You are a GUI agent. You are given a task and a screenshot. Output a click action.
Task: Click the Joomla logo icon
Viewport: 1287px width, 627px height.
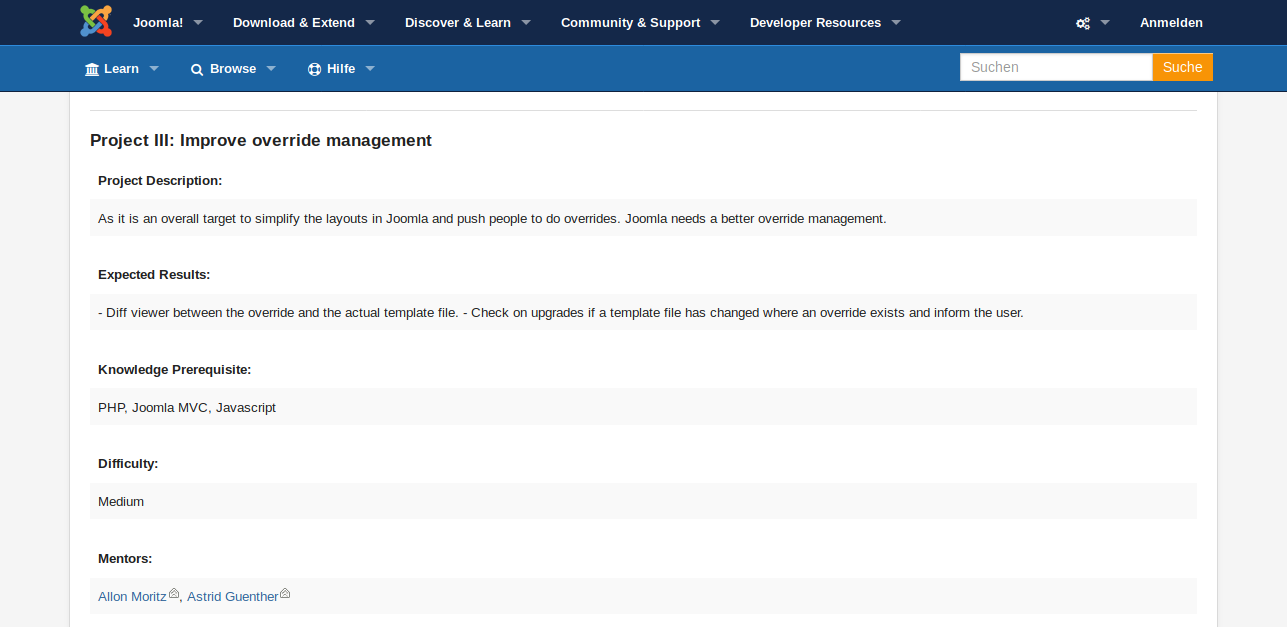tap(96, 22)
